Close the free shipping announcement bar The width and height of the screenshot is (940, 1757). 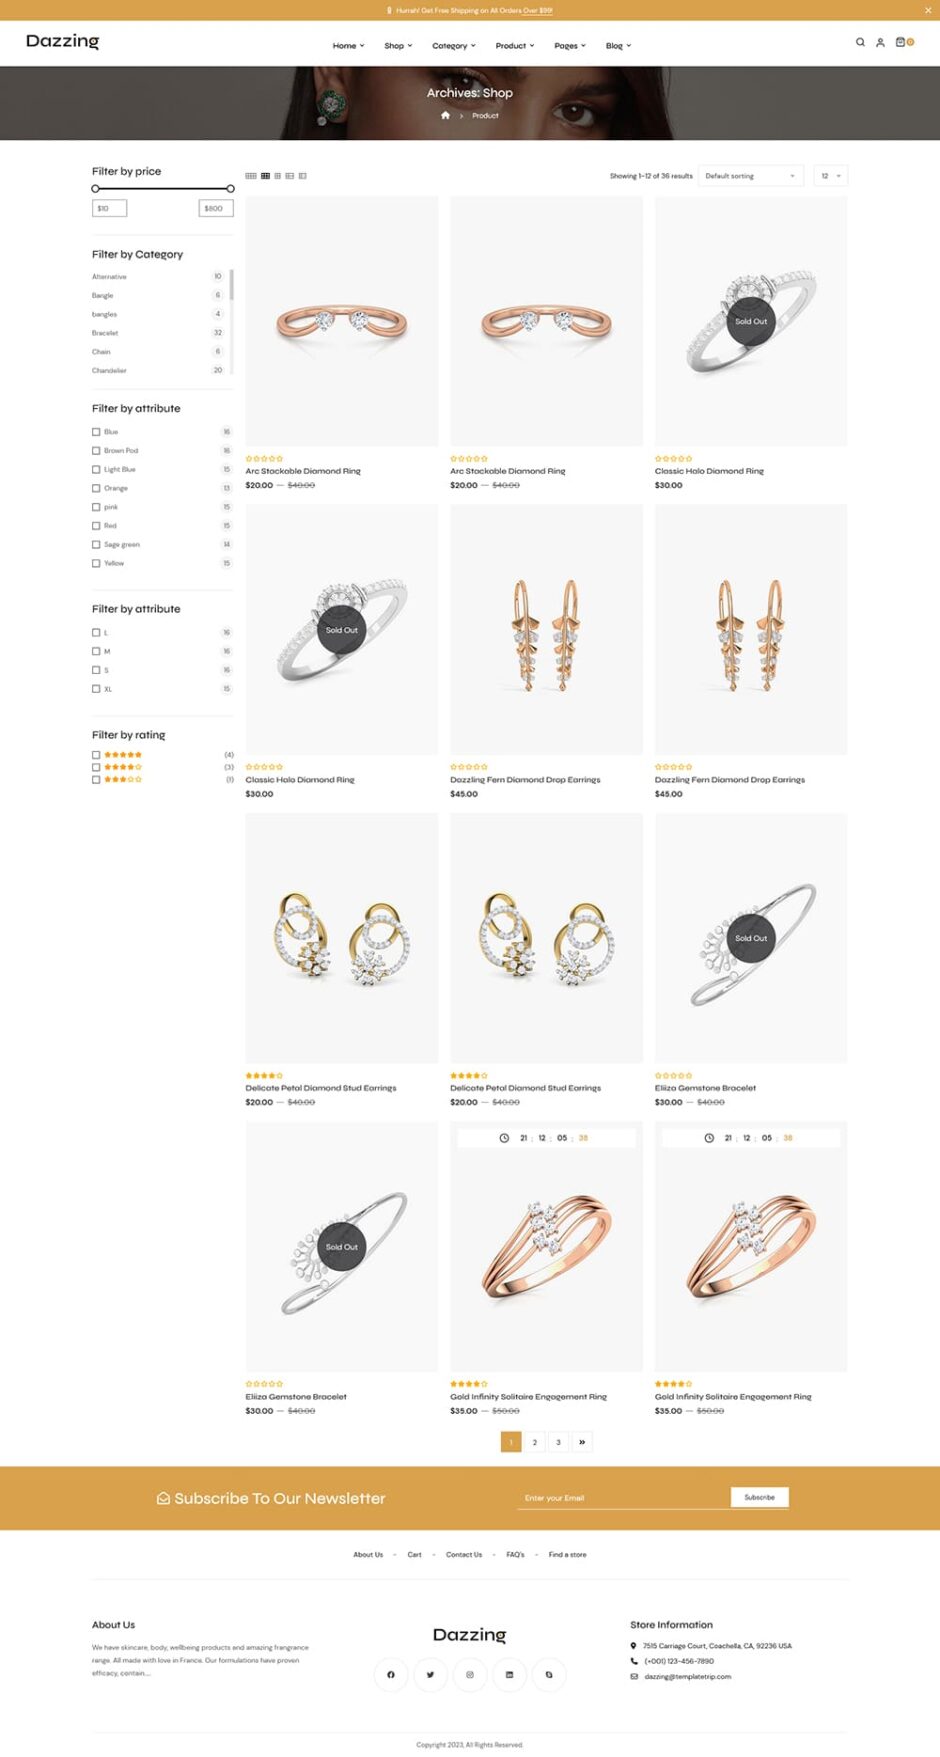click(x=927, y=10)
